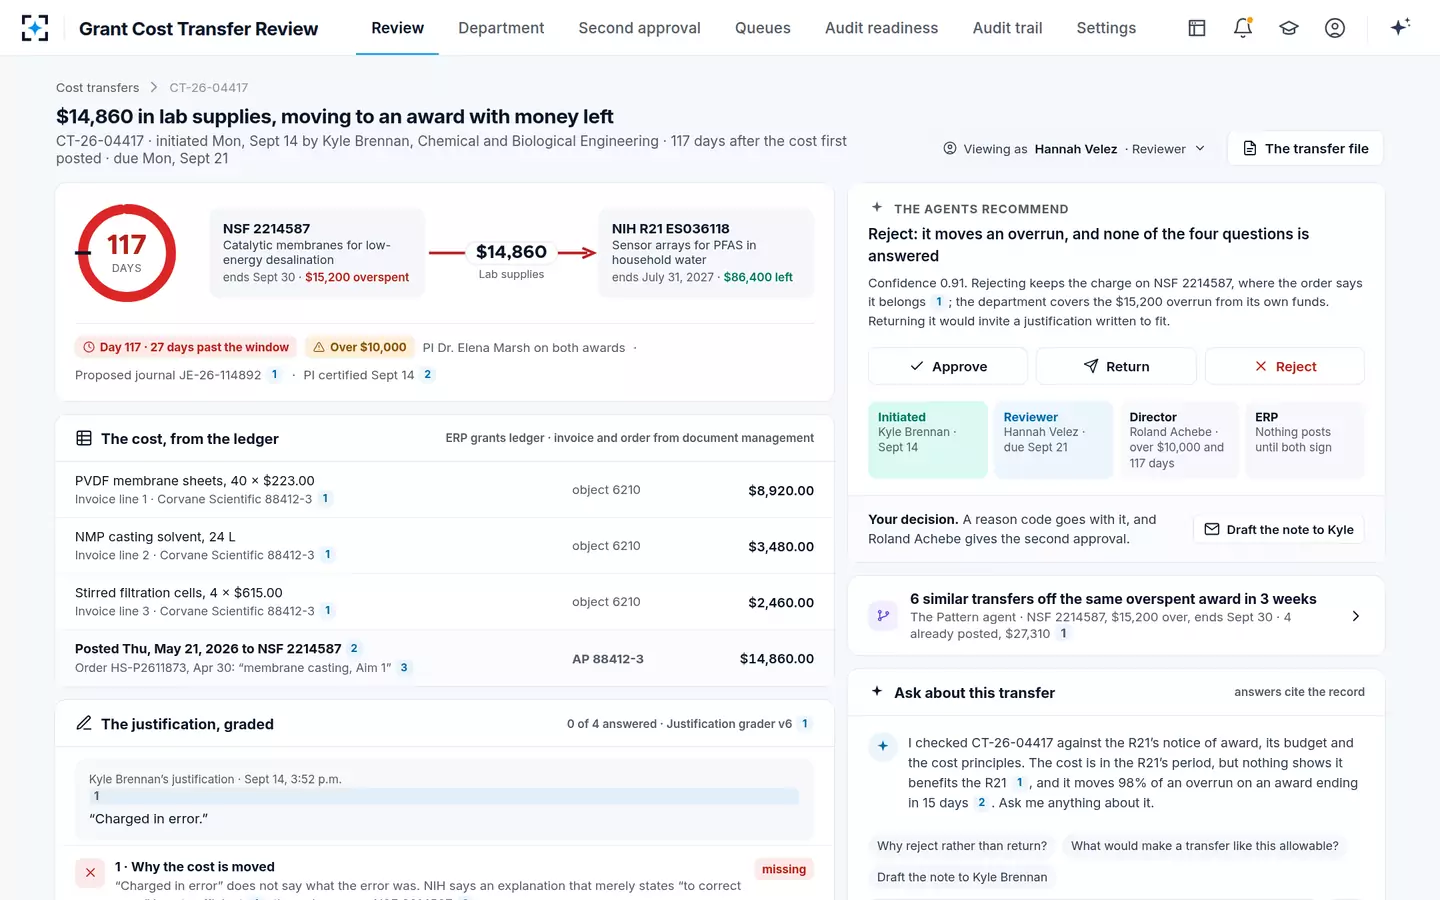Click the graduation cap training icon
The image size is (1440, 900).
point(1289,28)
